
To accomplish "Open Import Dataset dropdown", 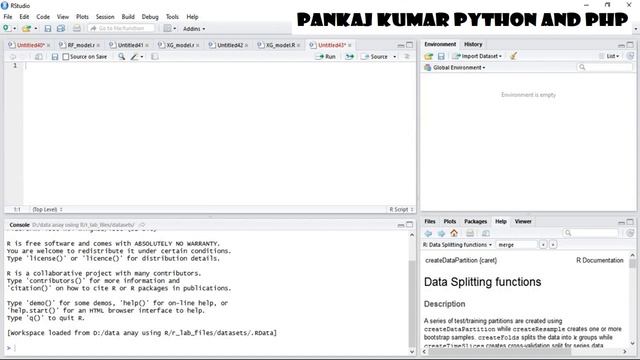I will (x=478, y=56).
